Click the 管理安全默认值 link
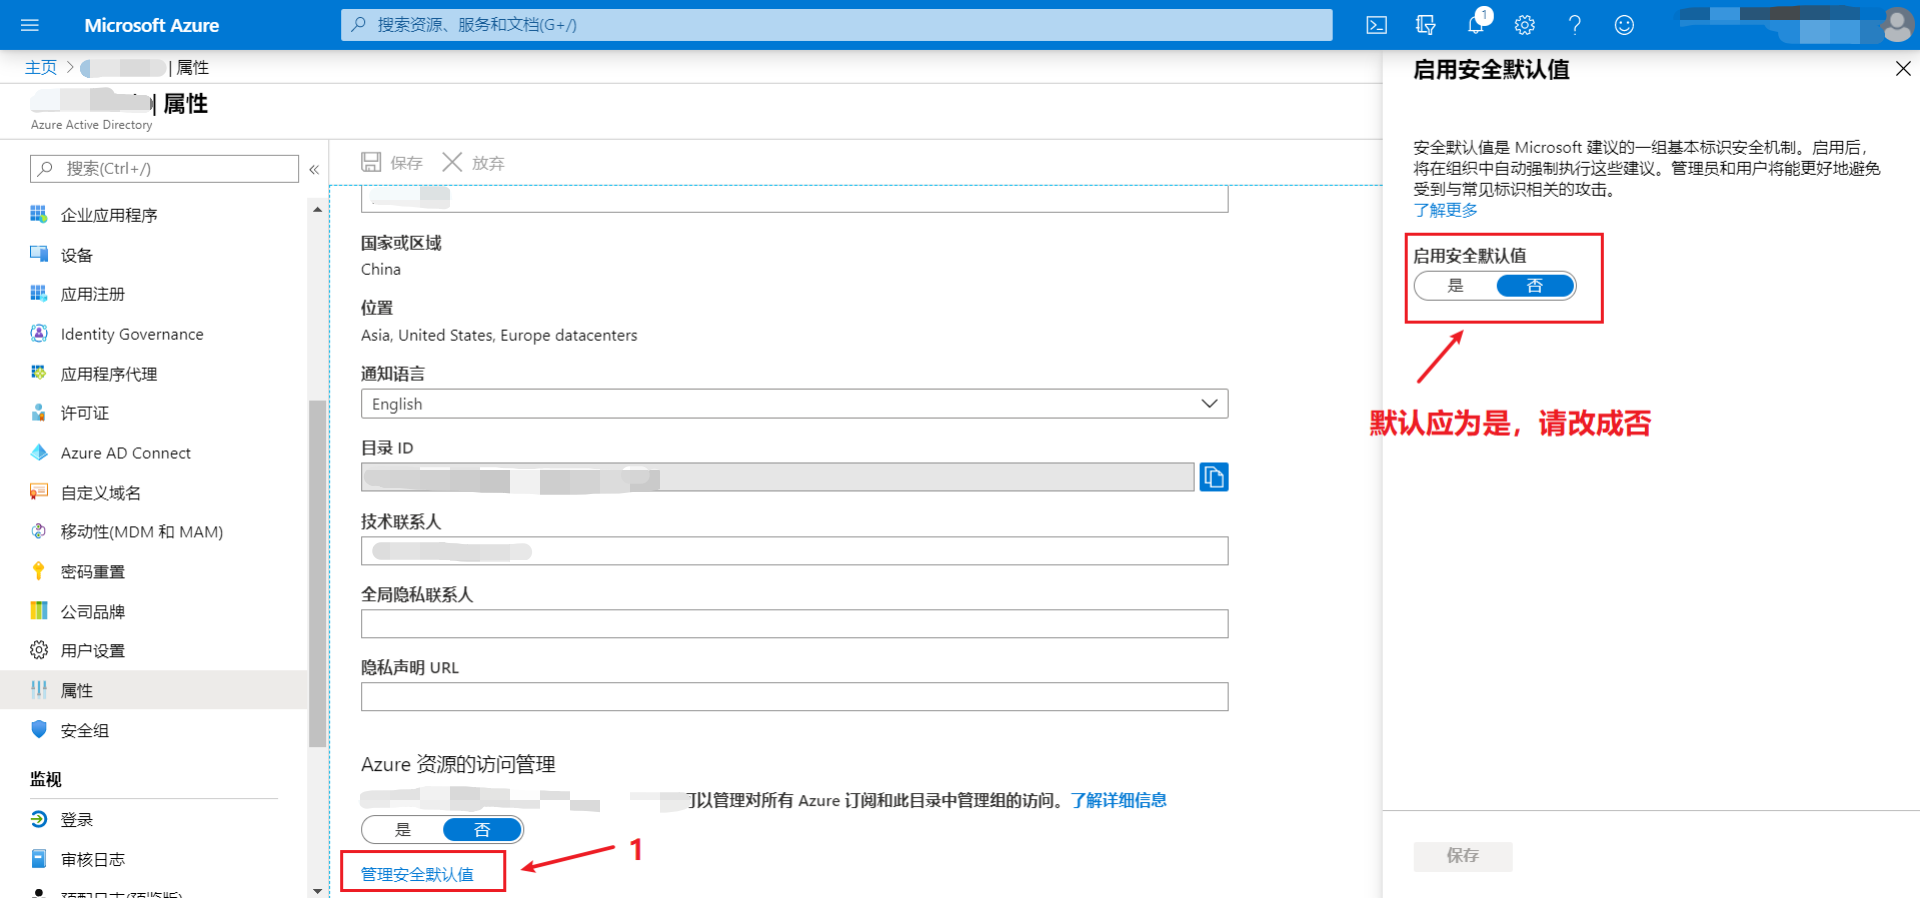The height and width of the screenshot is (898, 1920). coord(417,874)
